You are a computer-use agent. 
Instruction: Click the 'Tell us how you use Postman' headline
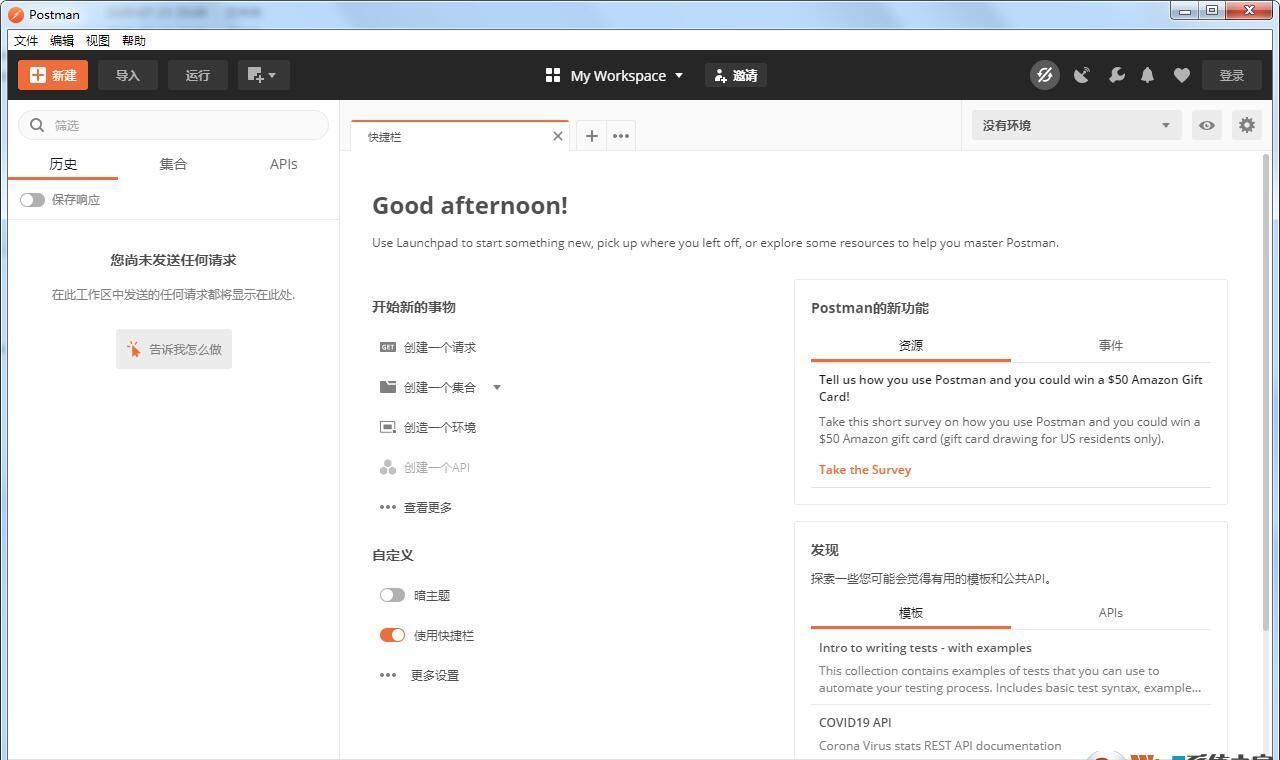point(1011,388)
